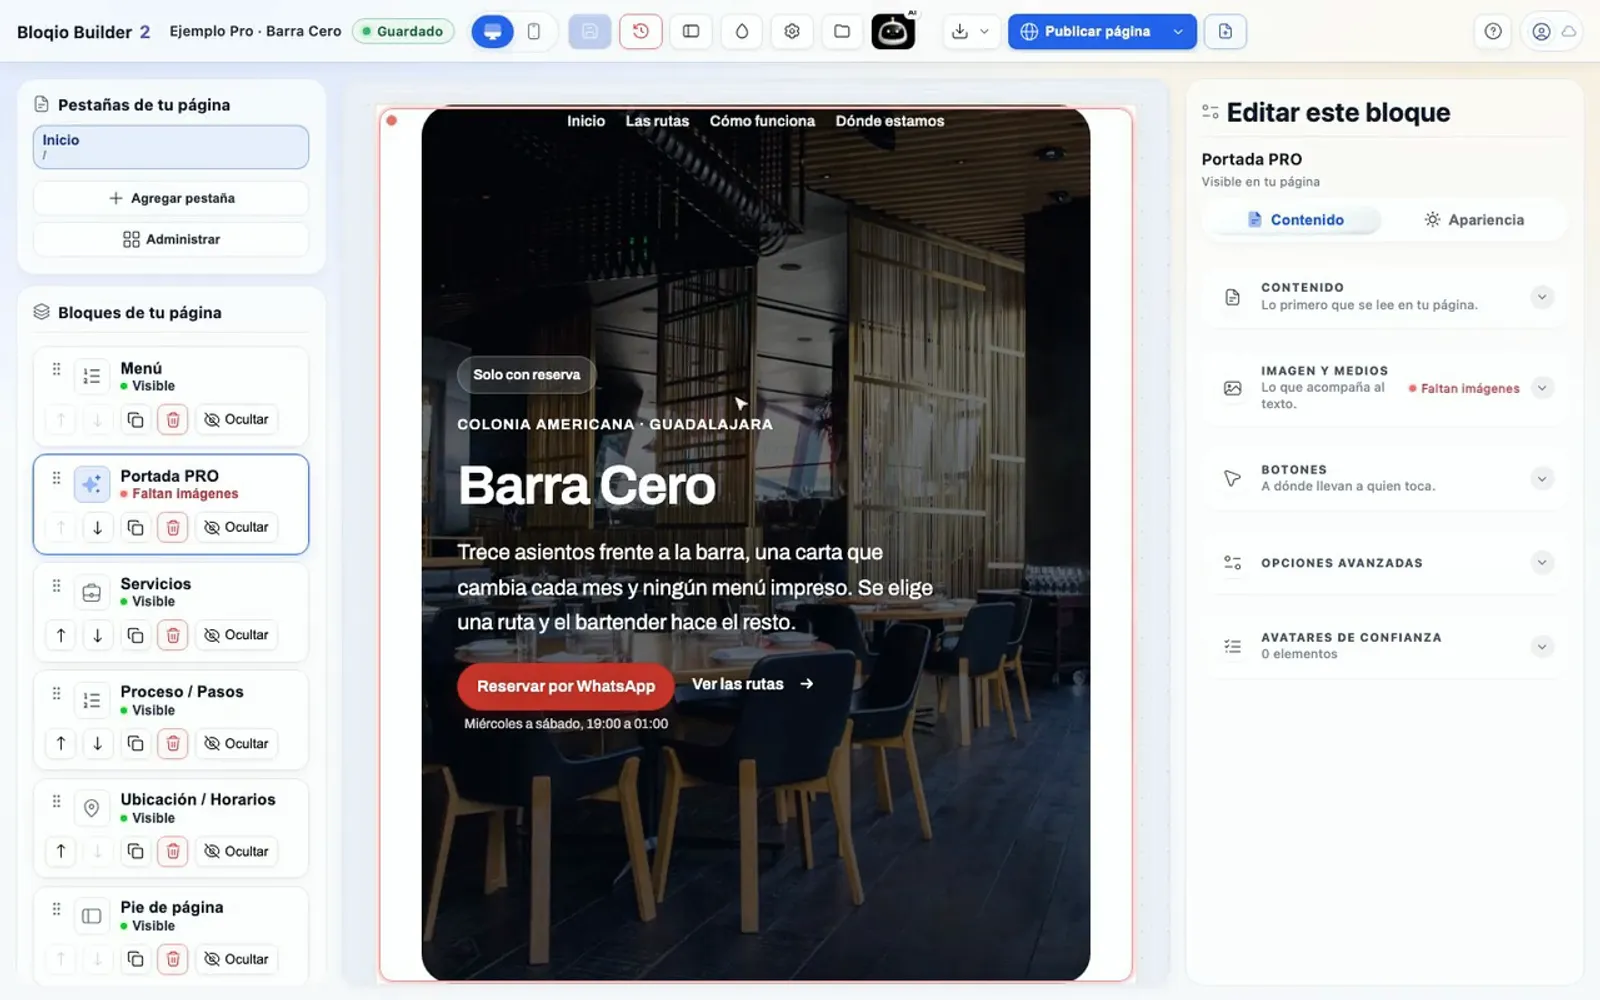Screen dimensions: 1600x1000
Task: Click Agregar pestaña button
Action: tap(171, 198)
